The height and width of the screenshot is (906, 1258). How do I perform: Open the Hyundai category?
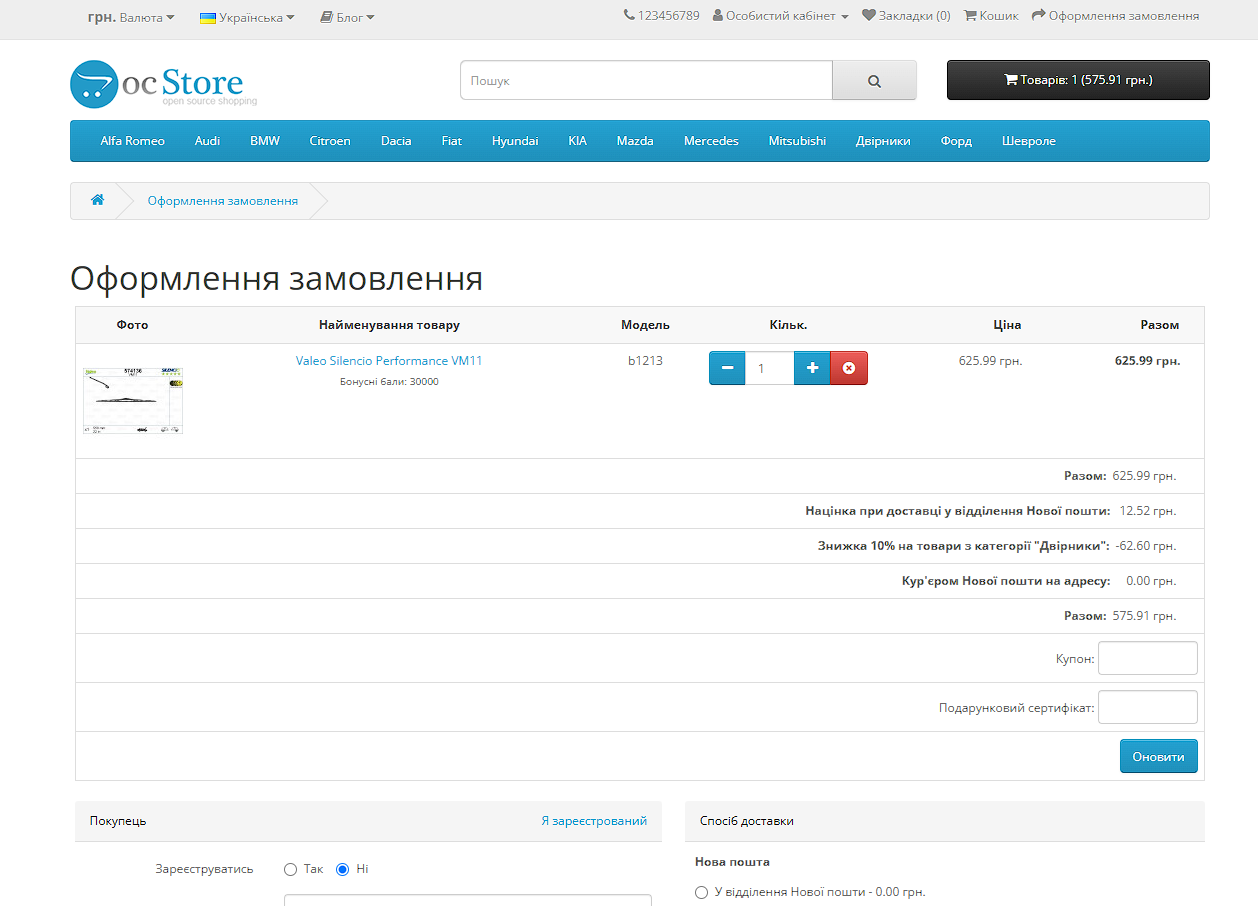(515, 141)
